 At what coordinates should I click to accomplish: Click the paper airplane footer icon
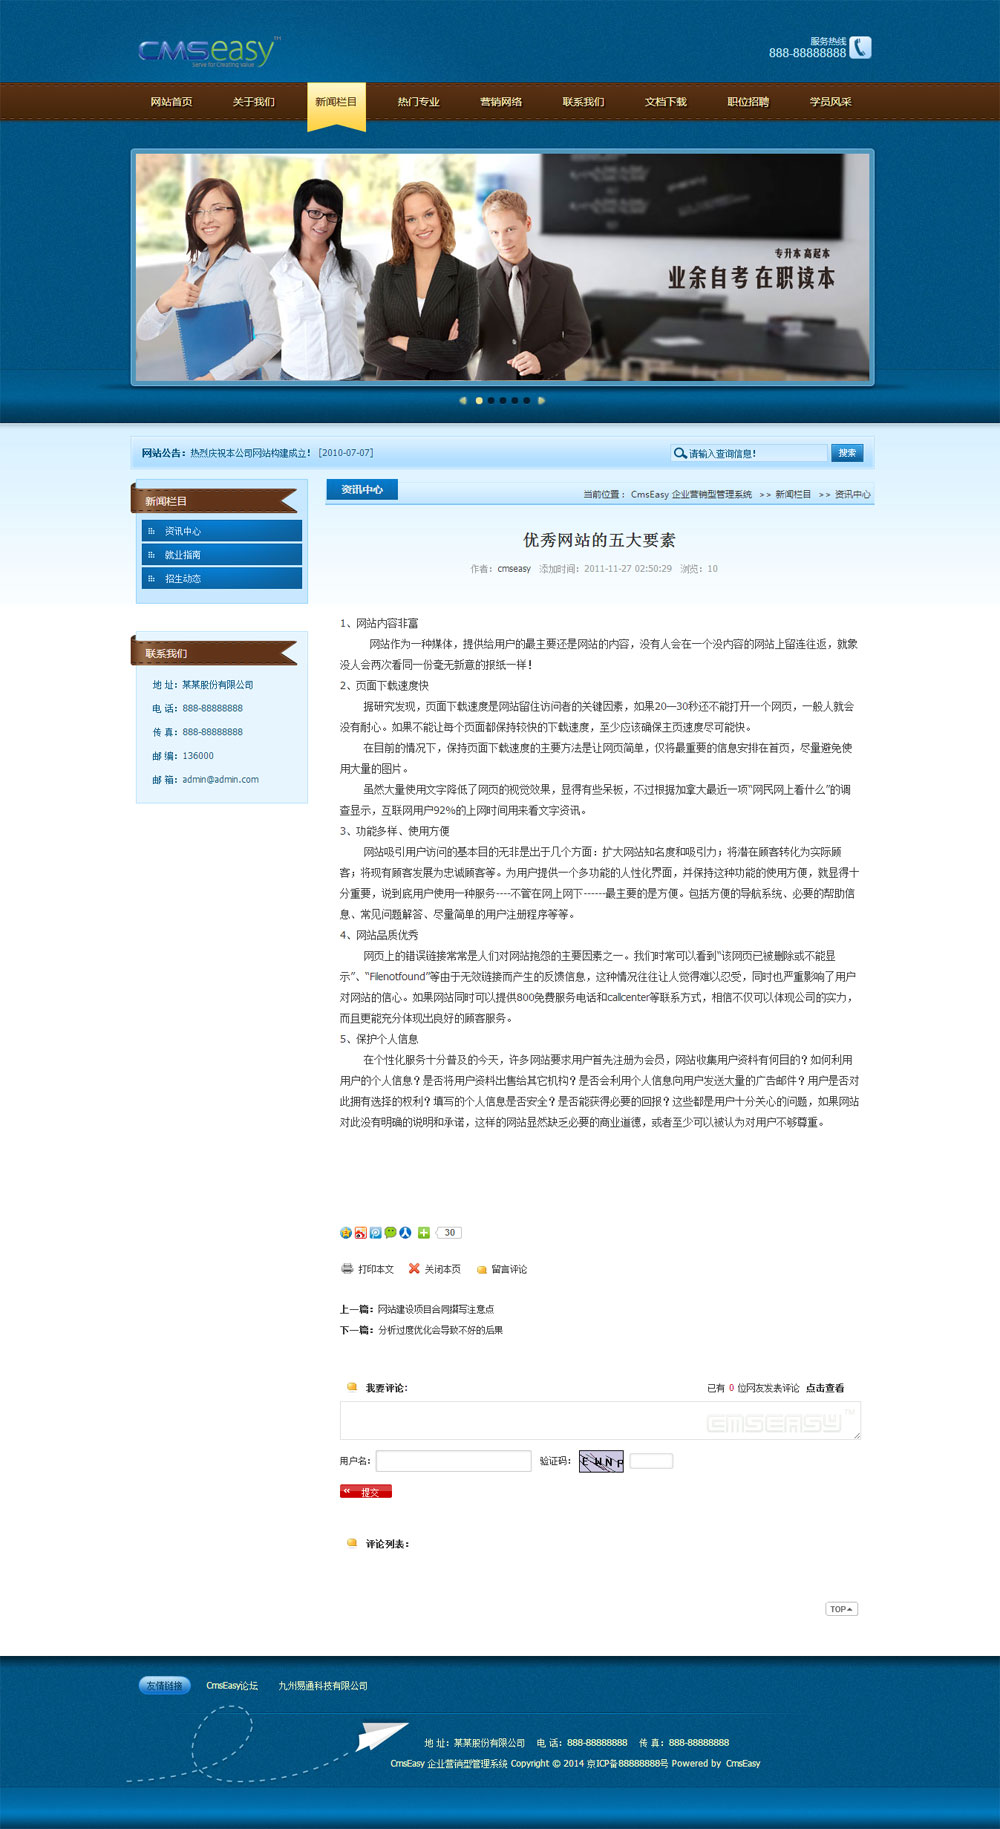382,1735
